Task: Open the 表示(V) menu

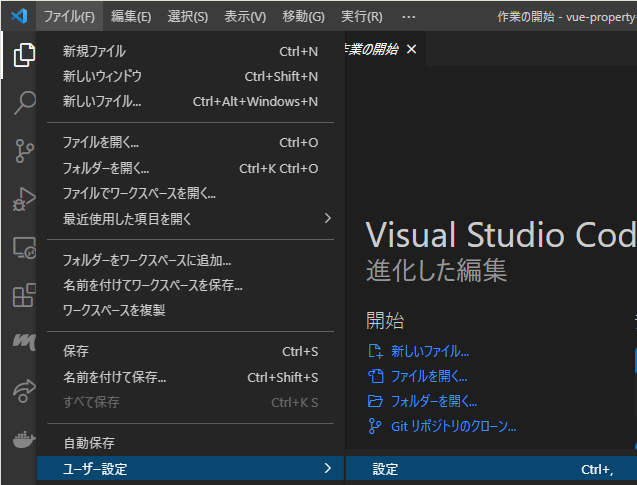Action: [245, 16]
